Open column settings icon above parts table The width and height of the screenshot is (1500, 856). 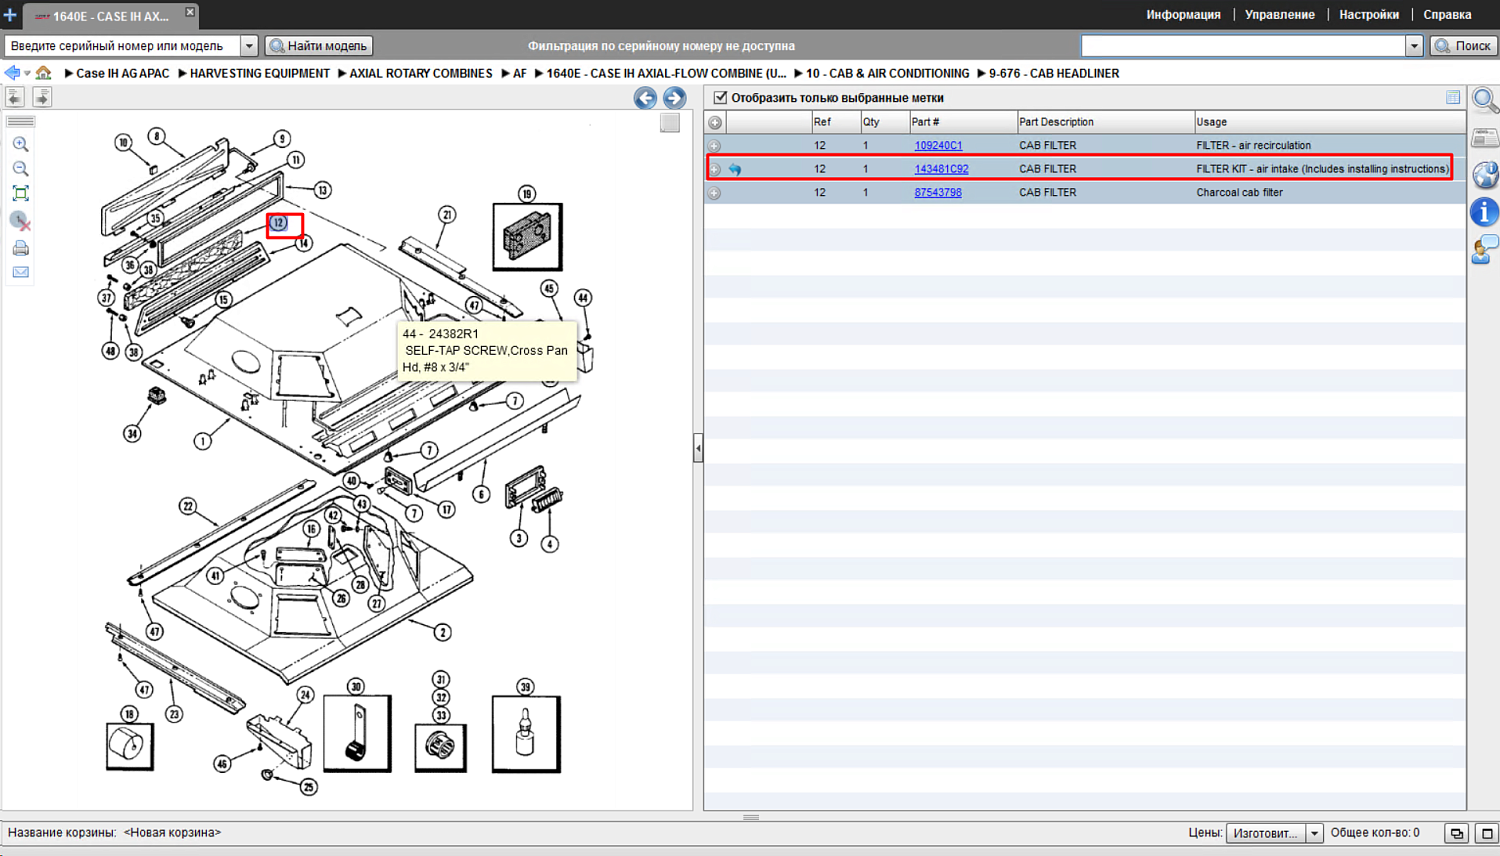[x=1453, y=97]
